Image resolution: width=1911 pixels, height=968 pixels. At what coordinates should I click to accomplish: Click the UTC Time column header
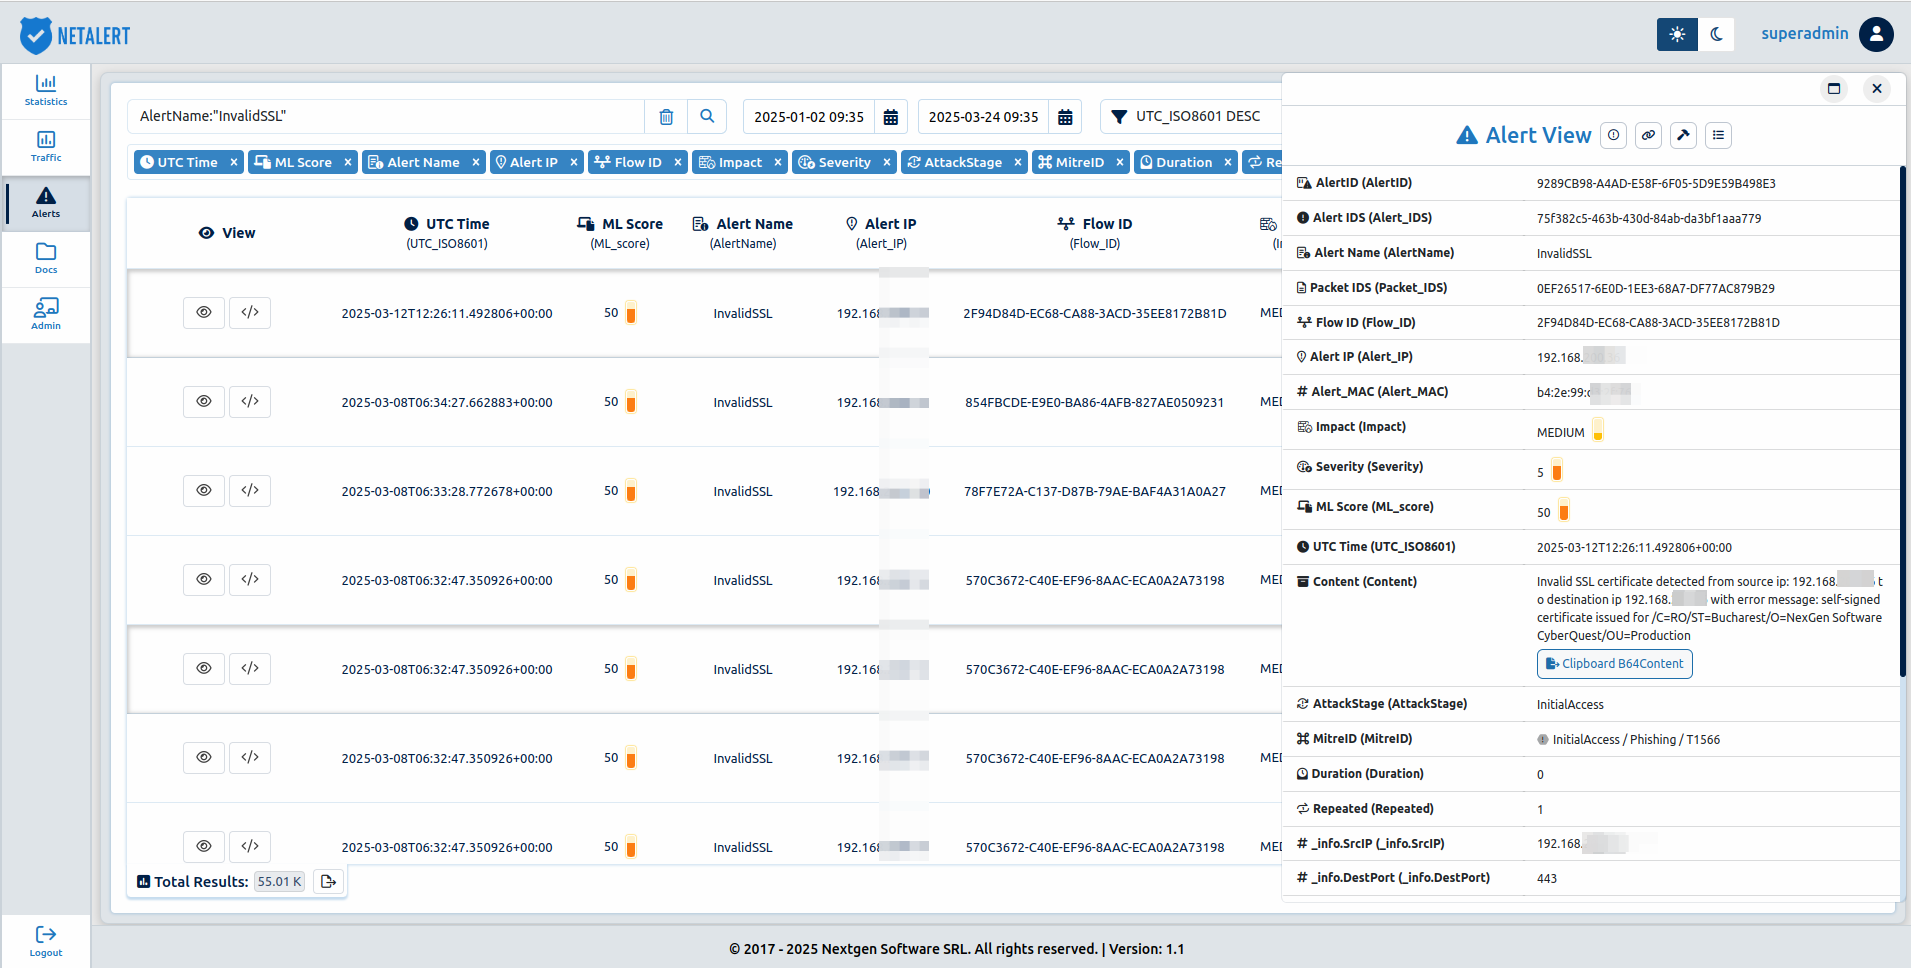pos(447,233)
